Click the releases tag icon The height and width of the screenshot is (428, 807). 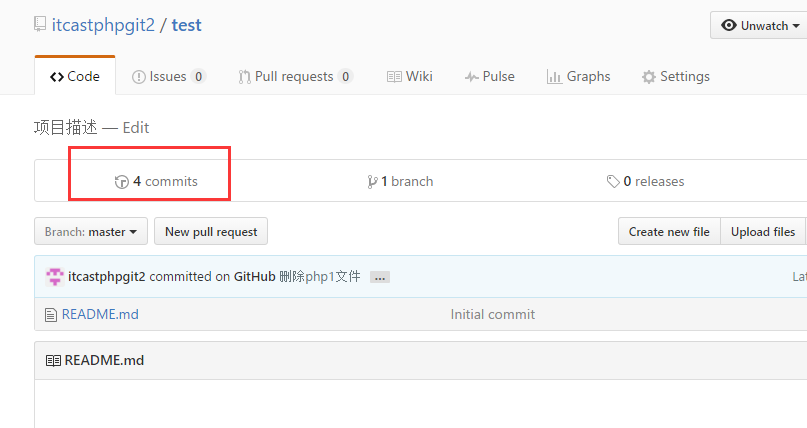(613, 182)
